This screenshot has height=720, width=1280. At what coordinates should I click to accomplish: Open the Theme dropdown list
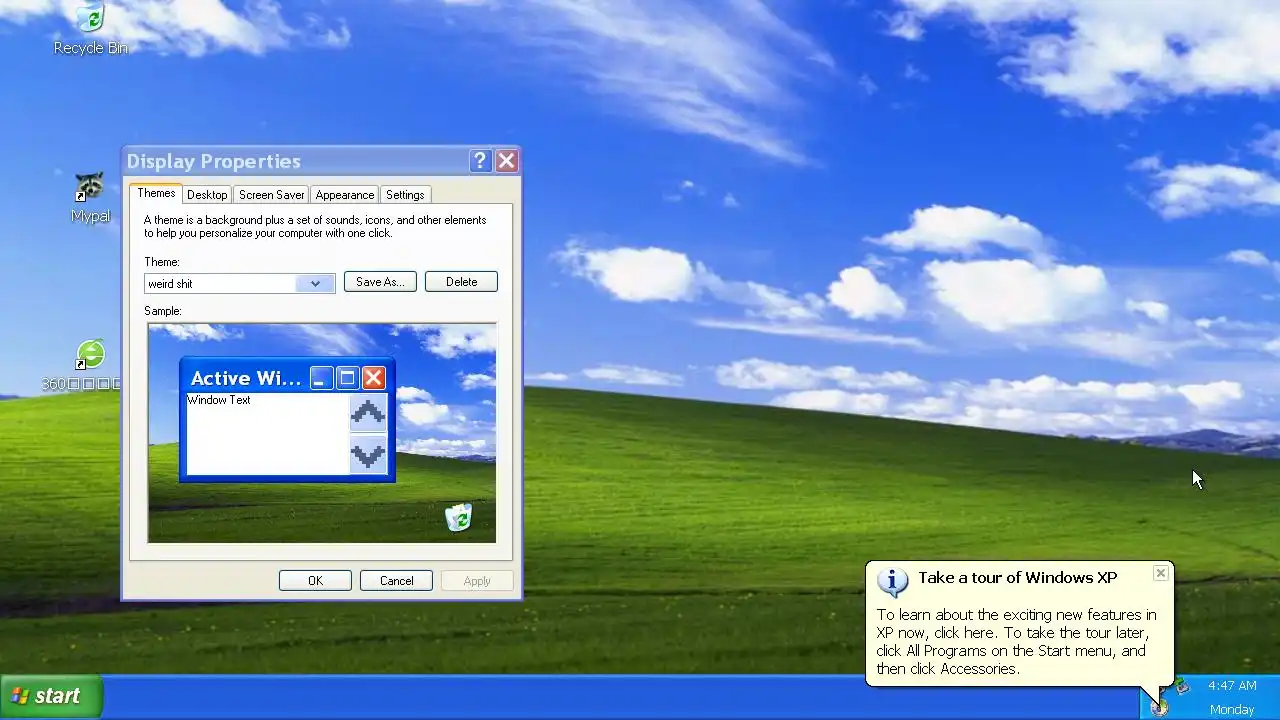coord(315,283)
